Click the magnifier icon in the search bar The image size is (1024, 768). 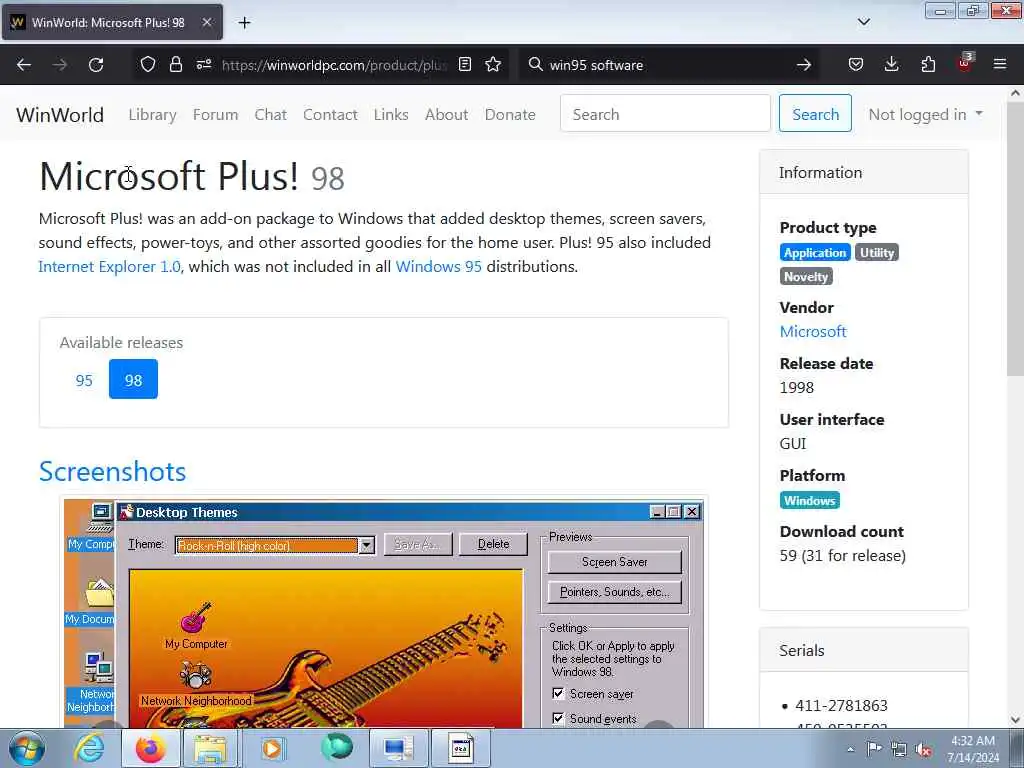point(536,64)
